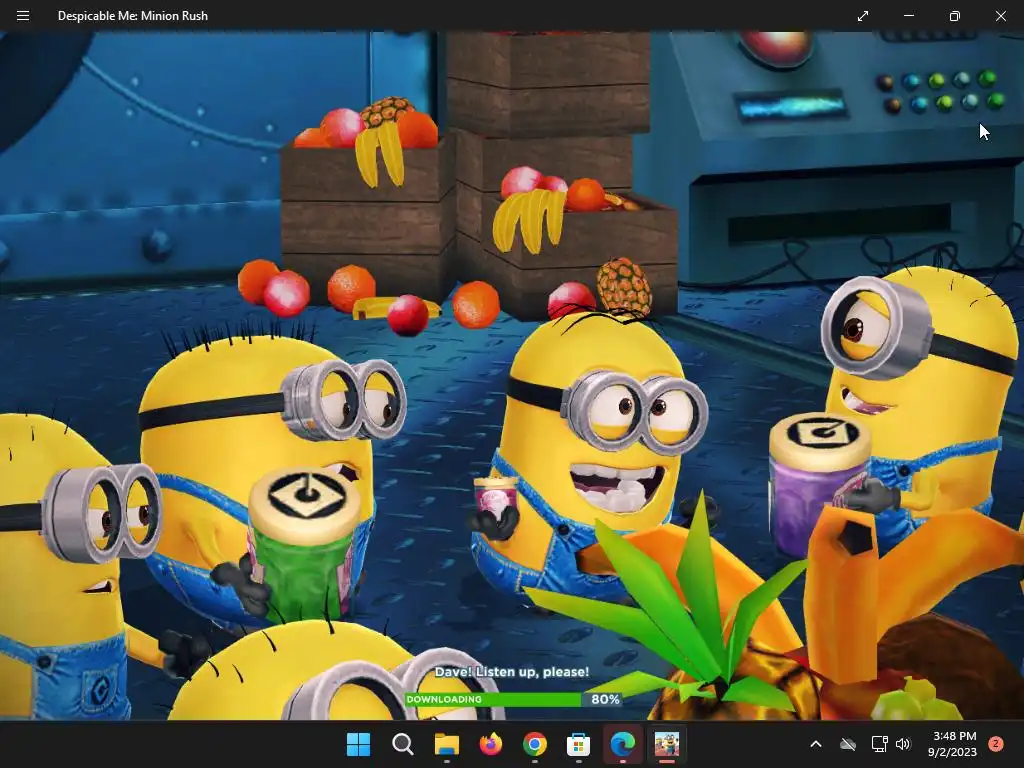Toggle full screen with the diagonal arrows
The height and width of the screenshot is (768, 1024).
pos(863,16)
